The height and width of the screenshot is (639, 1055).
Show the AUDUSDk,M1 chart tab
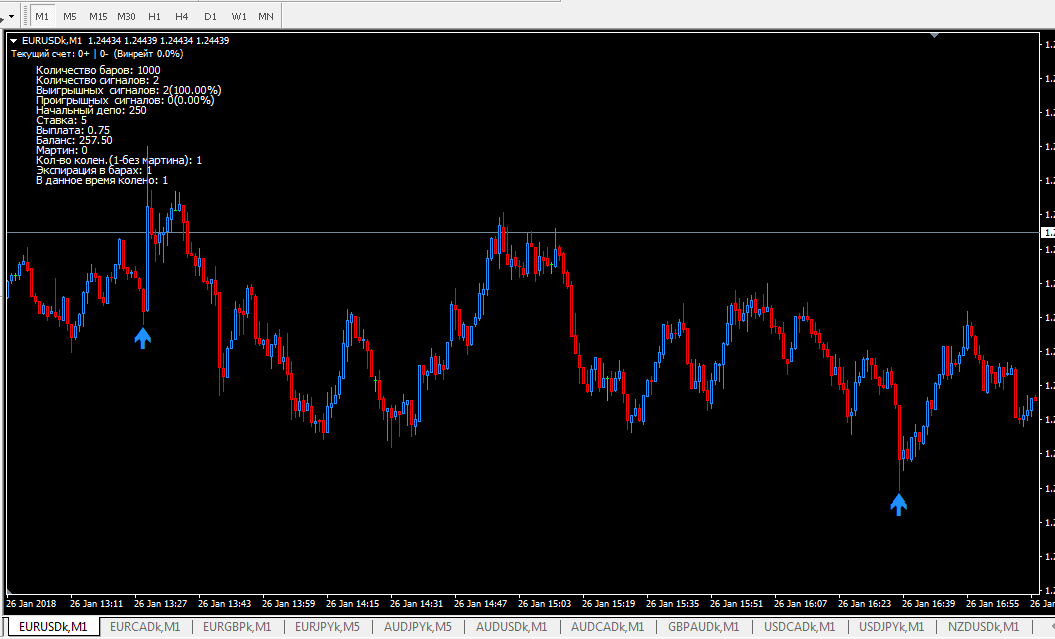[x=511, y=627]
